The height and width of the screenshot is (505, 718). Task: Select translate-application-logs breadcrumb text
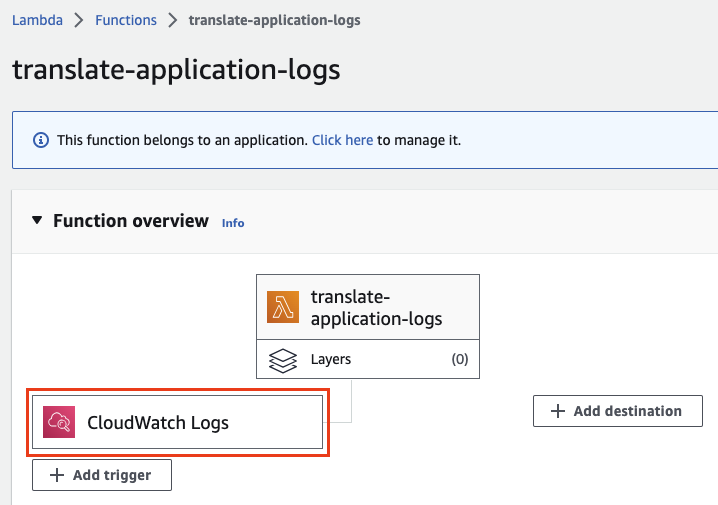point(274,20)
